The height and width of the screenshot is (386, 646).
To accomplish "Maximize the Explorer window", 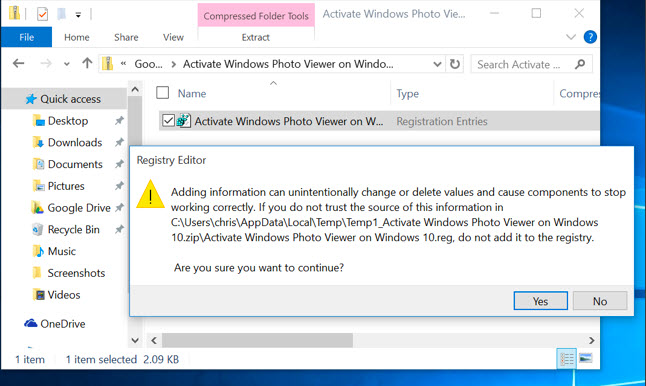I will click(536, 13).
